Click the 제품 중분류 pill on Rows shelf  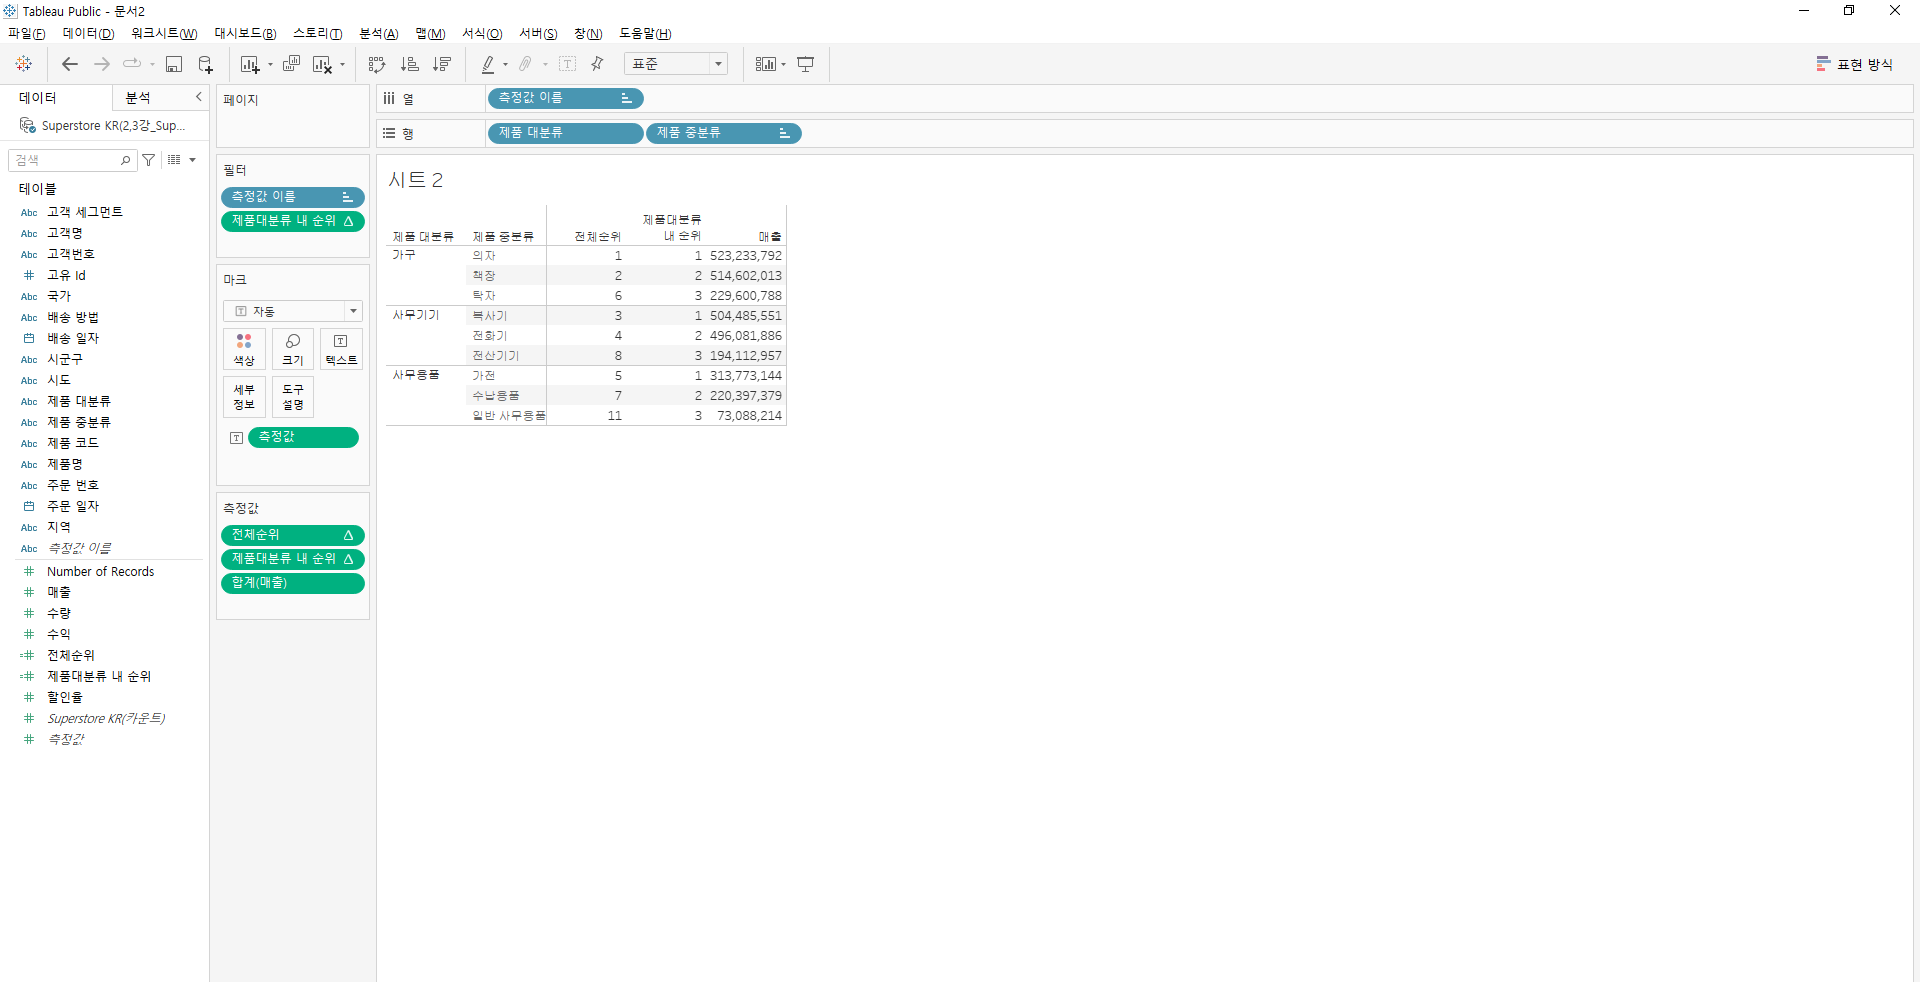[724, 133]
